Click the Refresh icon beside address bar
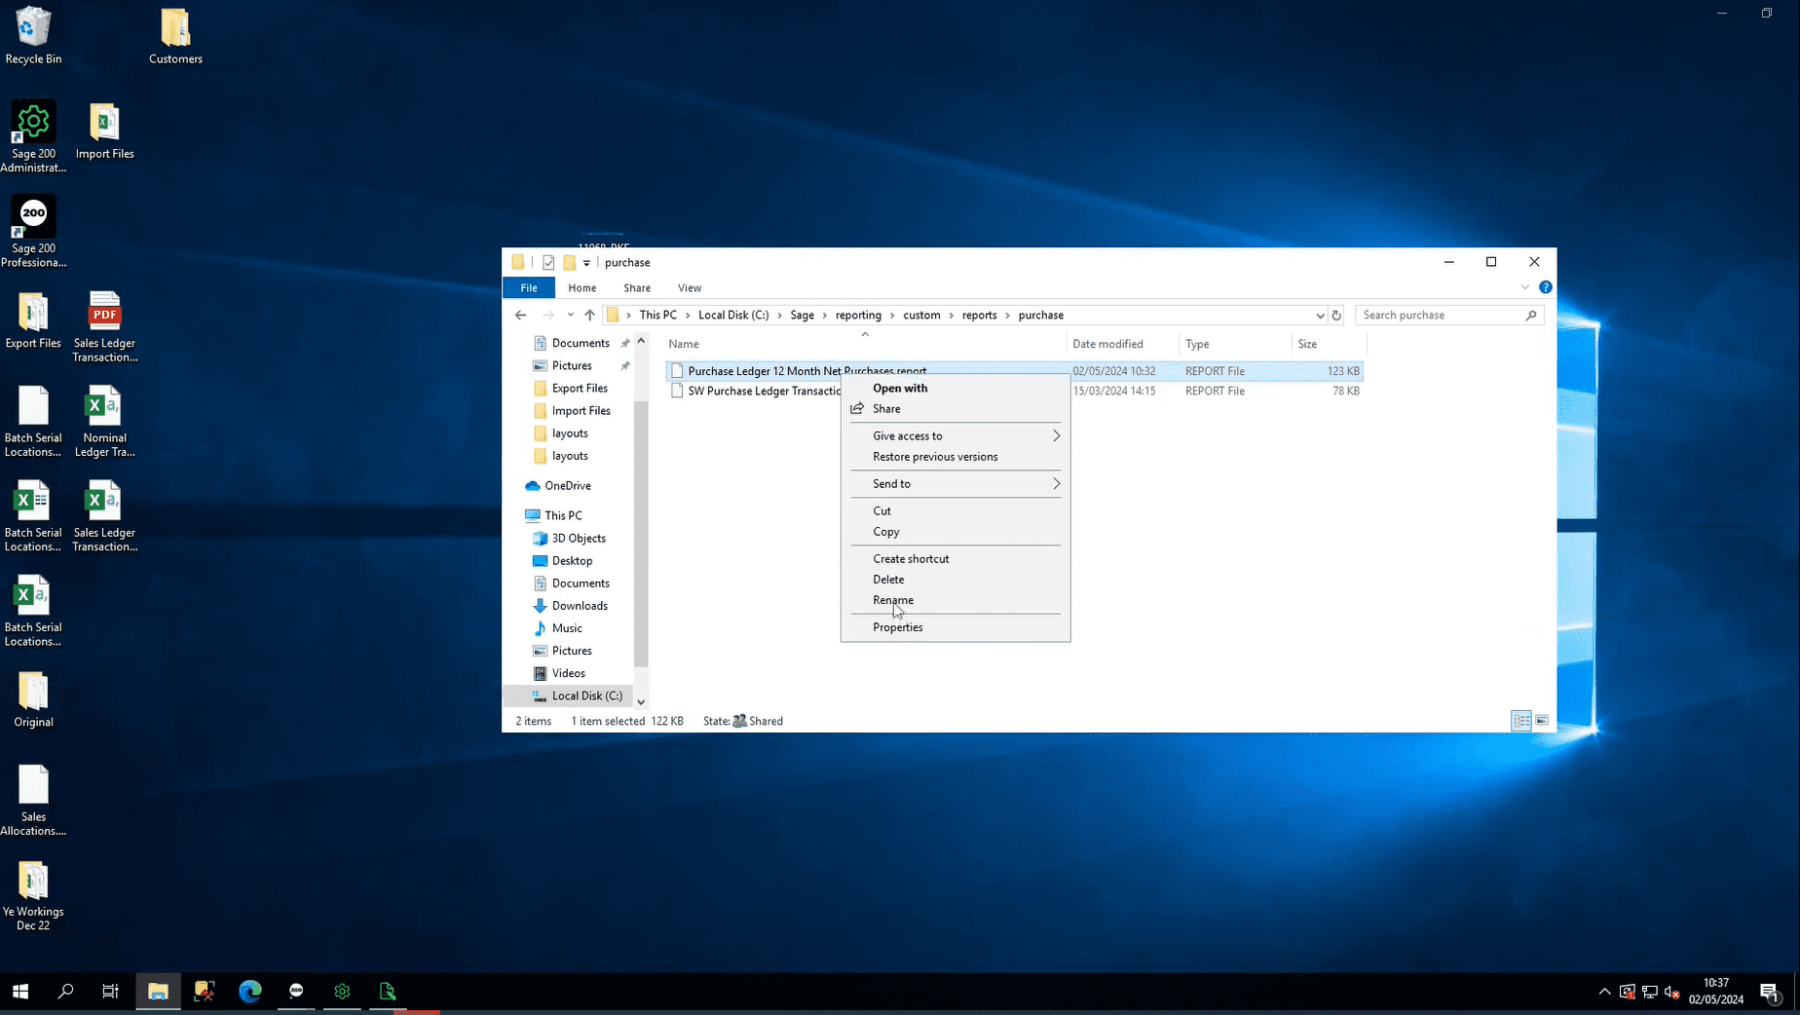 click(x=1336, y=315)
